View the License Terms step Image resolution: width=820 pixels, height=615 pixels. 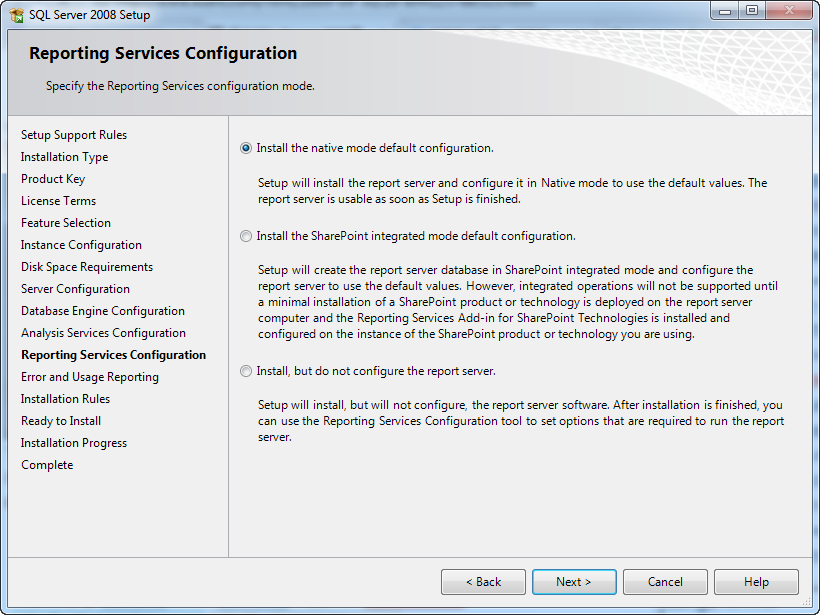click(x=54, y=200)
